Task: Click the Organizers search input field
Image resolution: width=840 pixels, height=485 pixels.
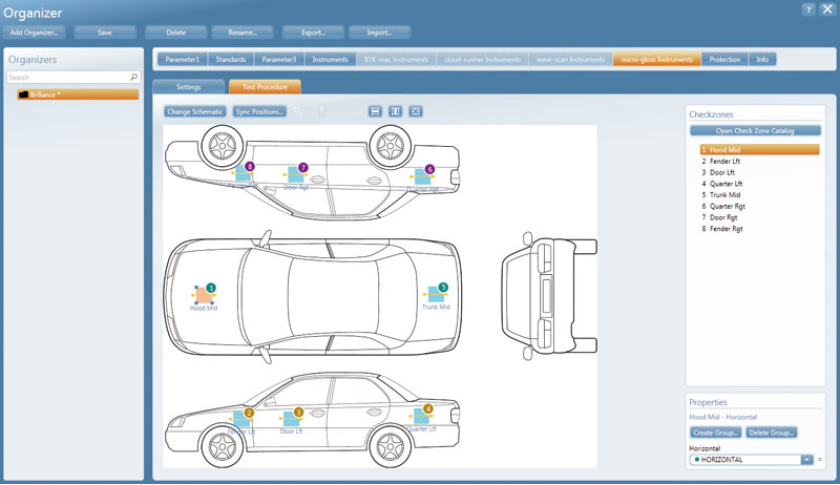Action: (x=66, y=77)
